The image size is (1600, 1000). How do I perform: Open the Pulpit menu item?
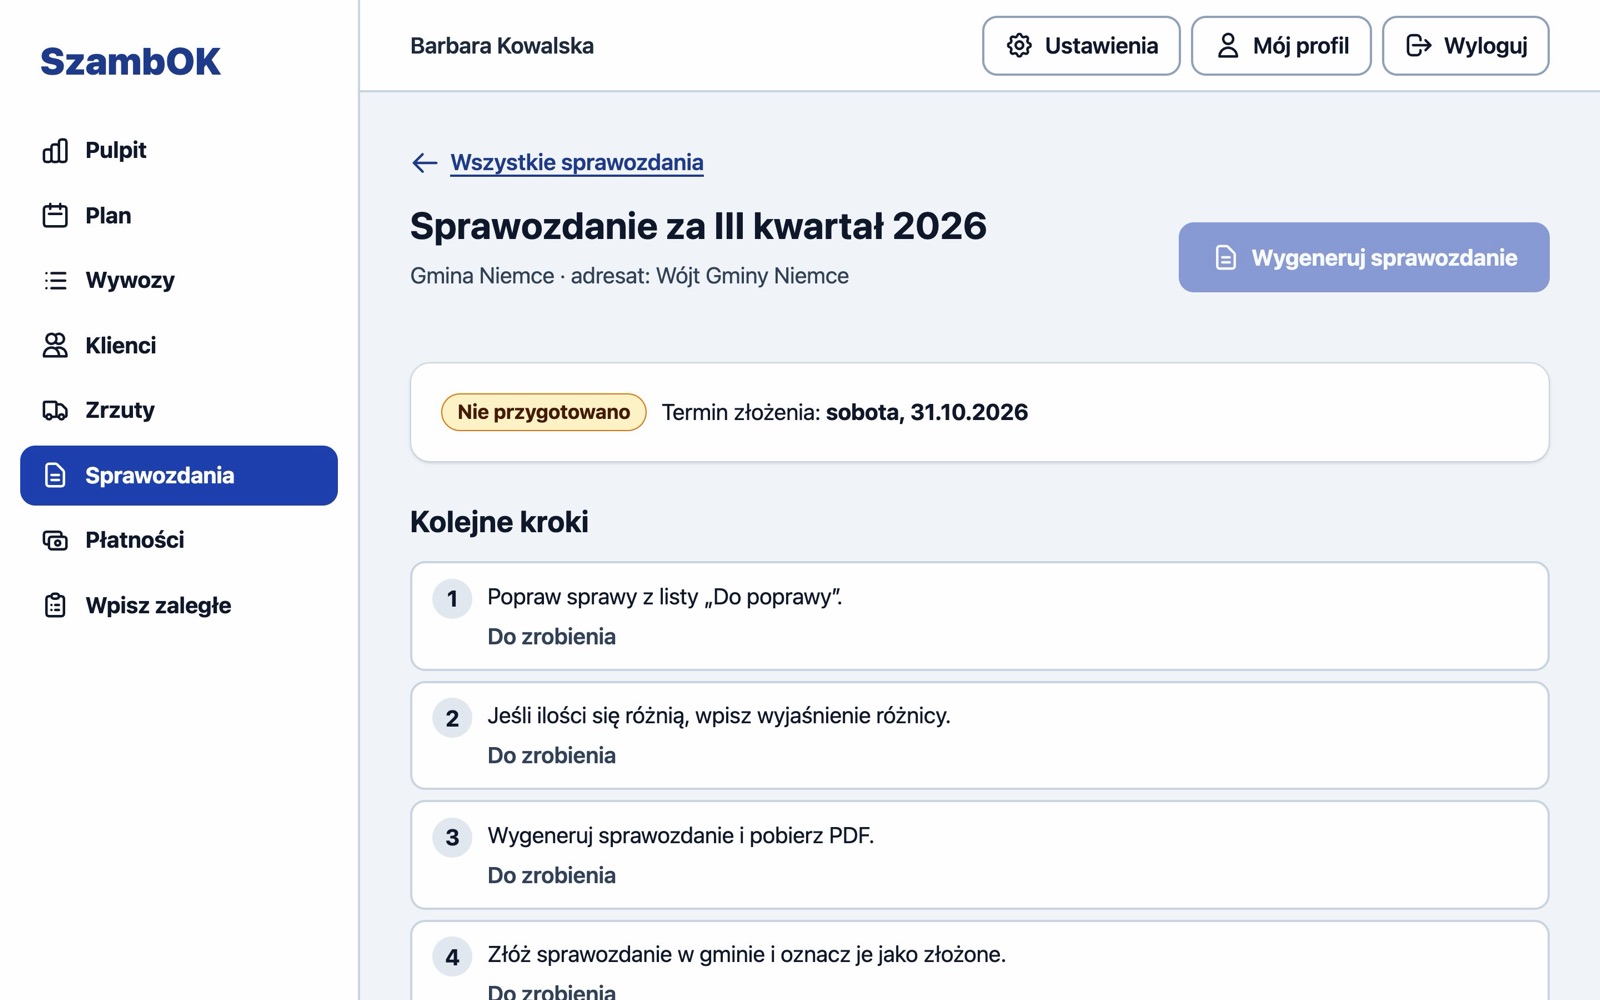(179, 151)
